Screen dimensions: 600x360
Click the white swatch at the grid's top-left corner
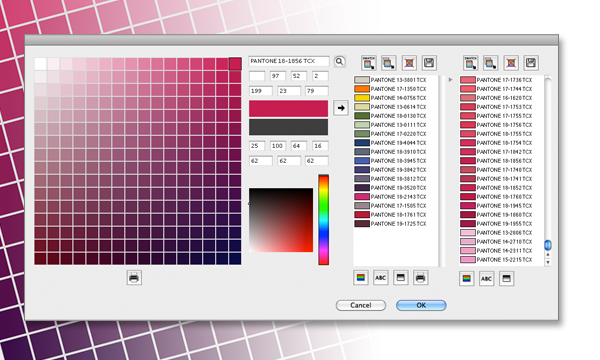(x=41, y=64)
